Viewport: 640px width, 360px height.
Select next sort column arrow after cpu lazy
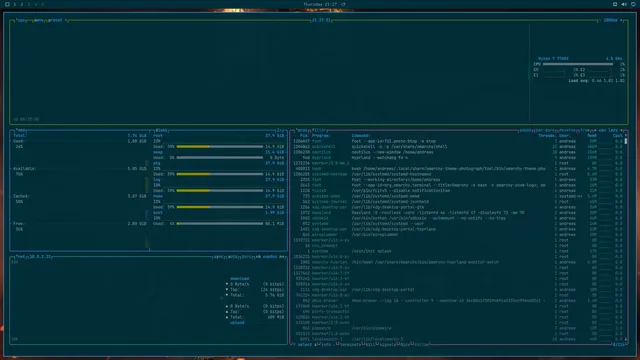[x=622, y=131]
